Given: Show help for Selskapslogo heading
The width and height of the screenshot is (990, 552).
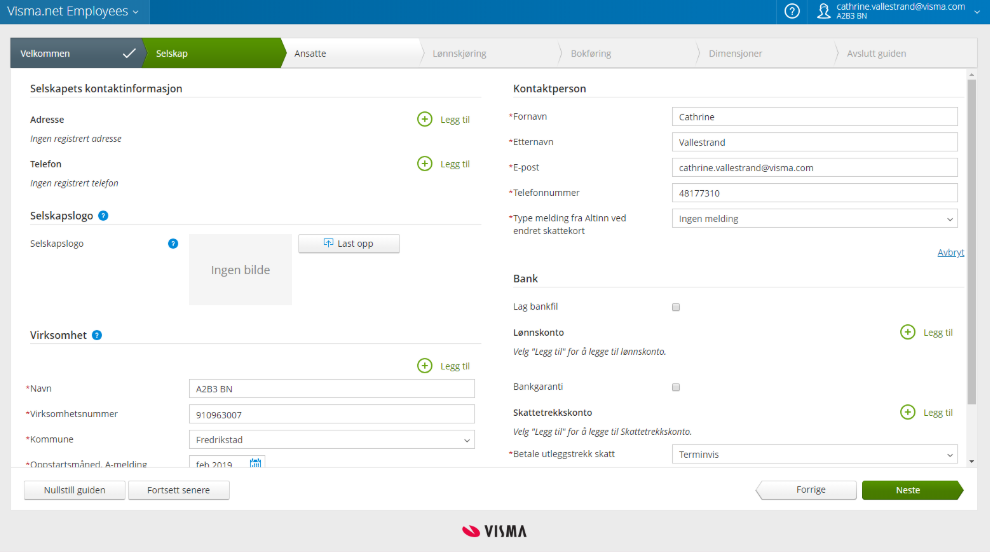Looking at the screenshot, I should [104, 215].
